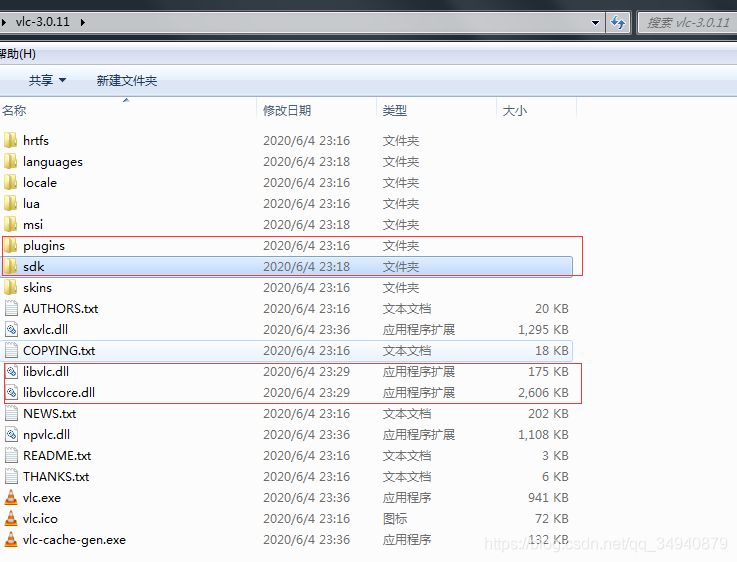
Task: Select the file name libvlccore.dll
Action: (59, 392)
